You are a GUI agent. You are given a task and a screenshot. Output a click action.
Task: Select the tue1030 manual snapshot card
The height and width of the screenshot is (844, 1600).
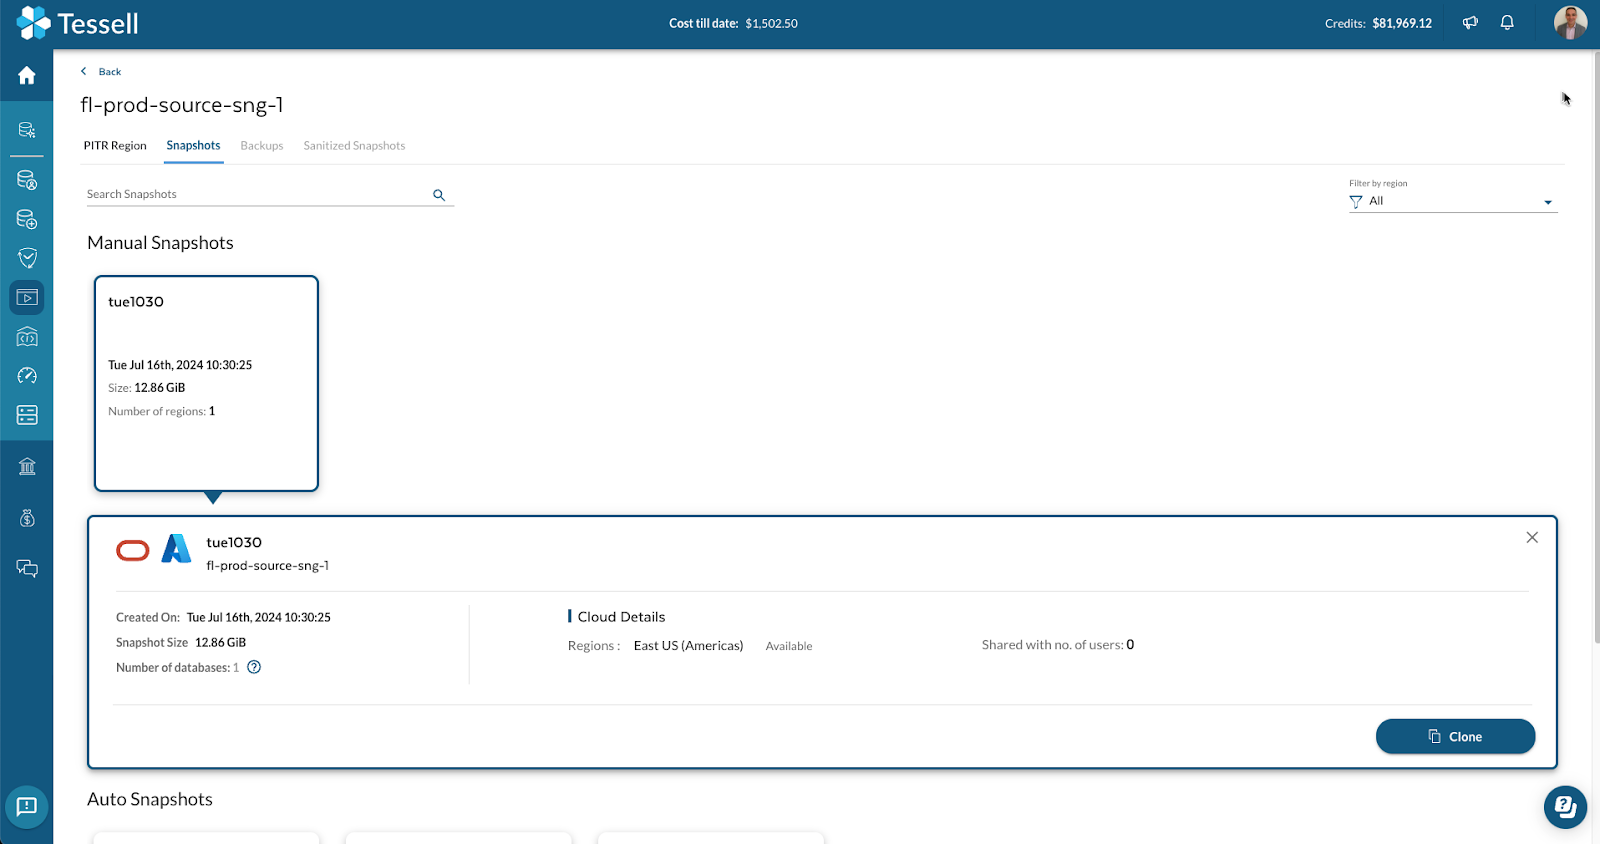coord(206,384)
